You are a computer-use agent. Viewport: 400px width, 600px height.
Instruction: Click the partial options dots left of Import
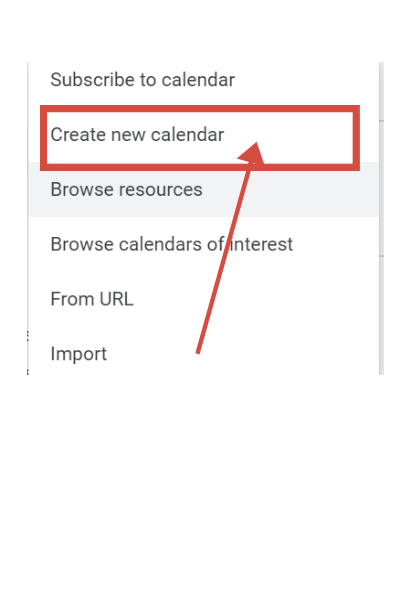(x=28, y=336)
